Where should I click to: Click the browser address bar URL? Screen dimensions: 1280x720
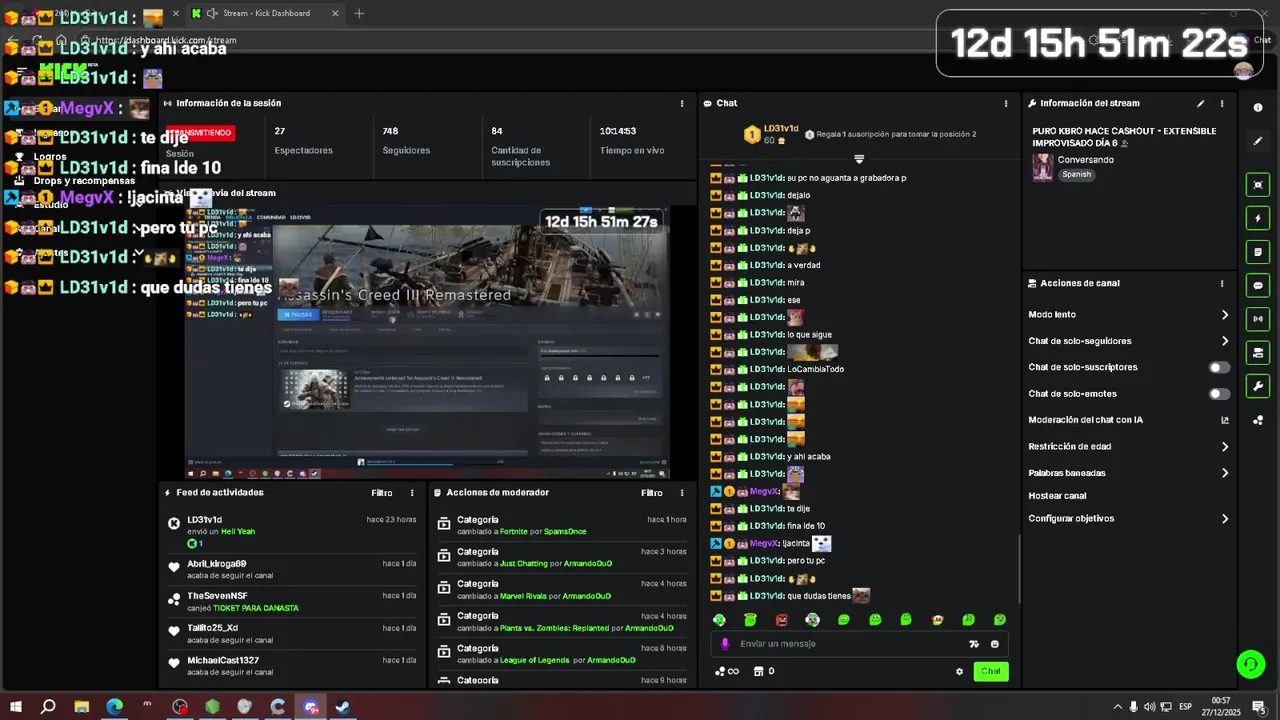point(166,40)
